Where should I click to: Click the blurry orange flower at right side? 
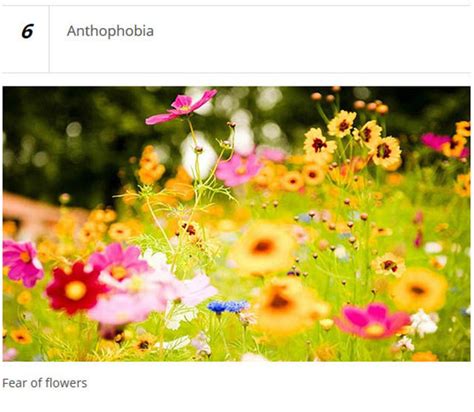418,290
